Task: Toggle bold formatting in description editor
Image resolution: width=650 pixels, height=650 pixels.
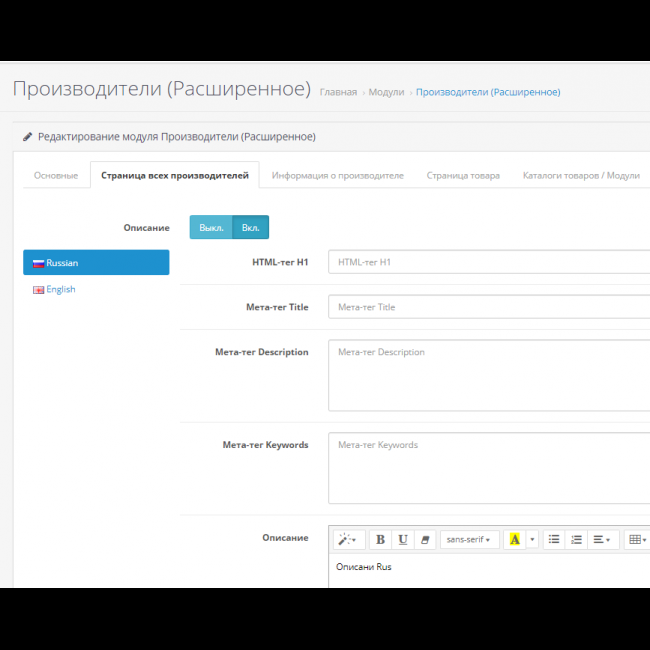Action: tap(380, 539)
